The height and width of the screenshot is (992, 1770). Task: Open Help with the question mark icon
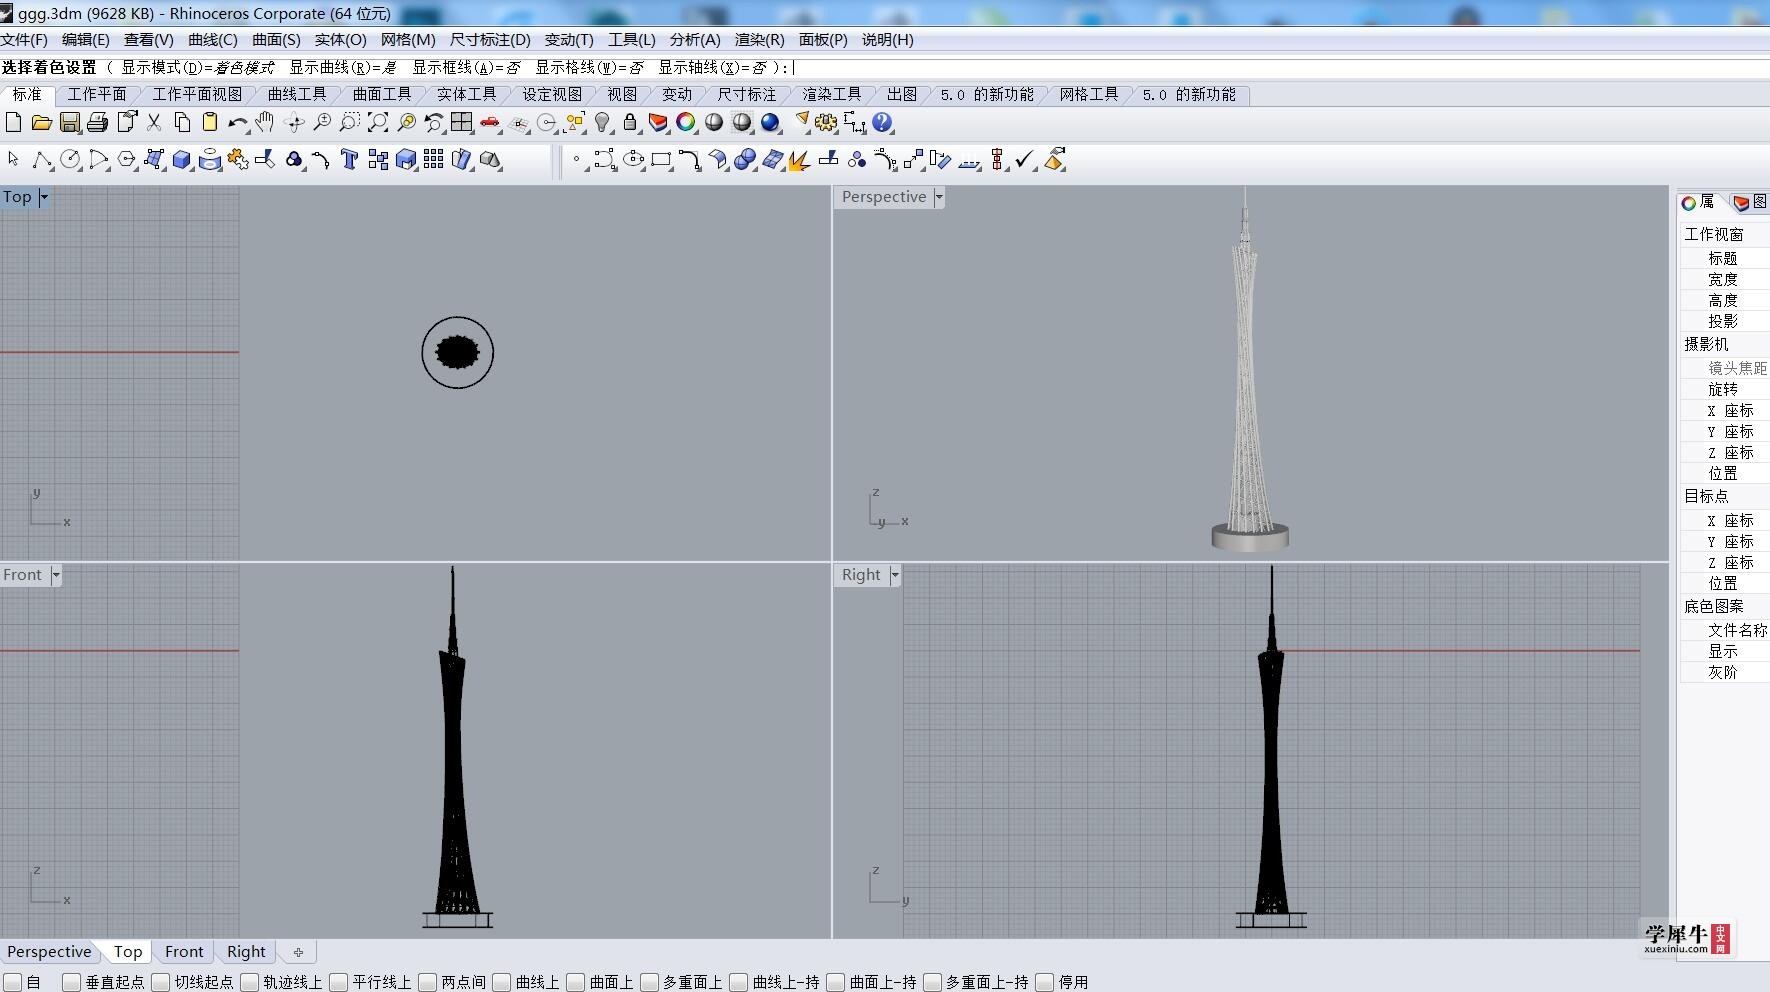point(882,122)
